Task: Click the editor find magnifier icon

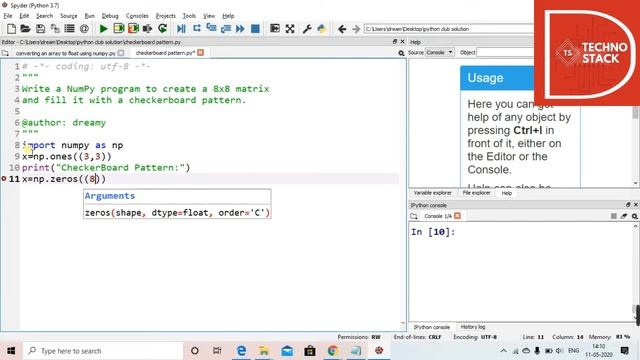Action: pyautogui.click(x=401, y=53)
